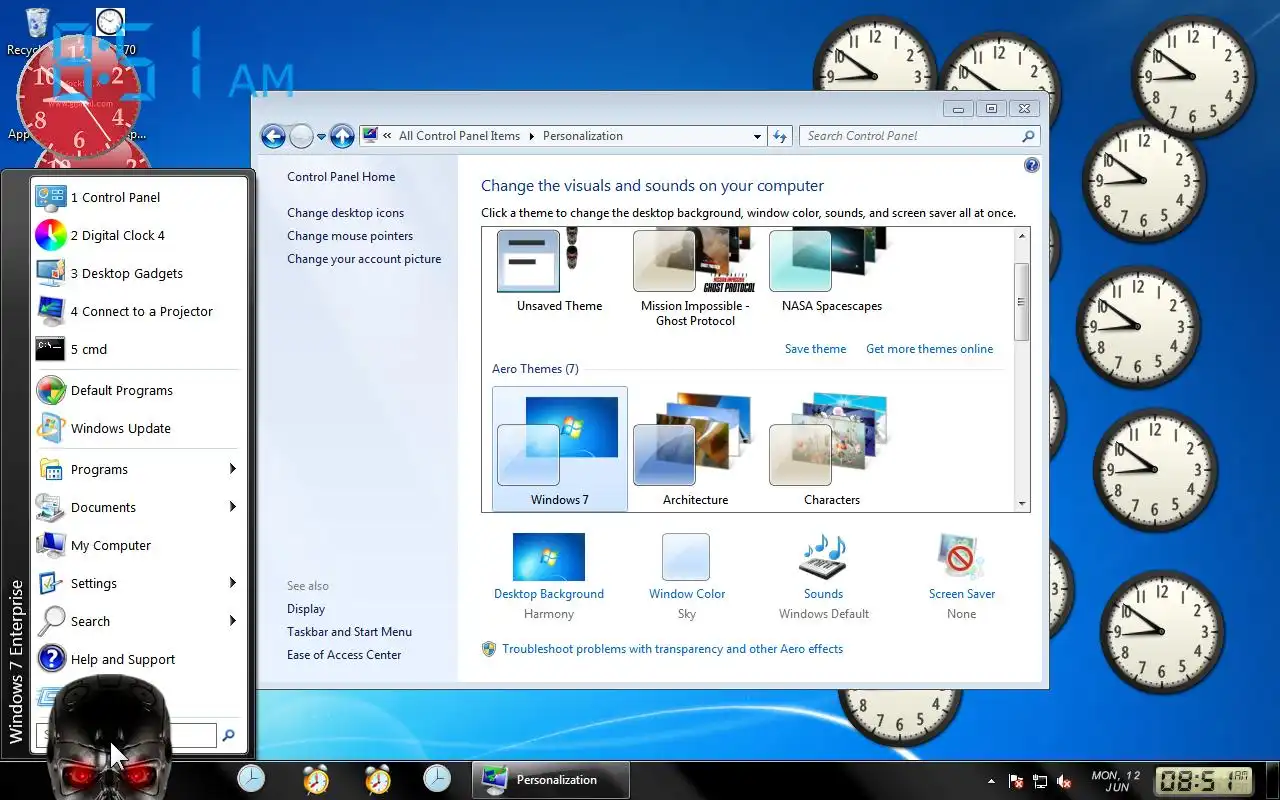Viewport: 1280px width, 800px height.
Task: Select the Architecture theme
Action: [x=696, y=449]
